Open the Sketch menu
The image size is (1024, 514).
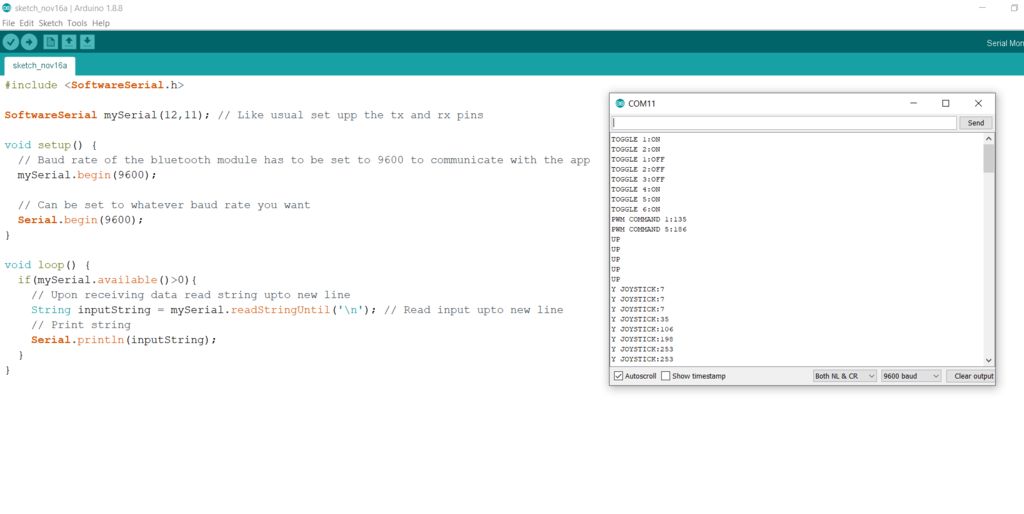[x=50, y=23]
